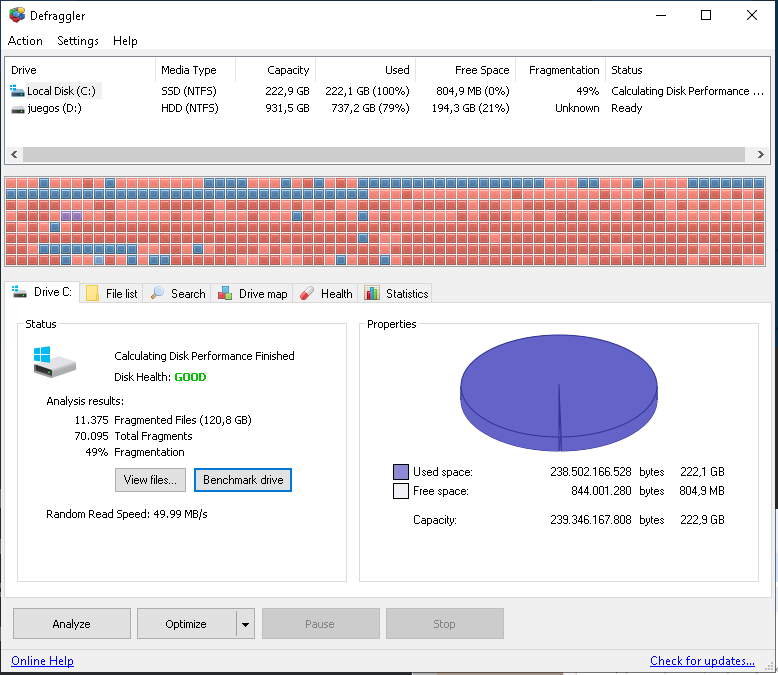Click the File list folder icon
The height and width of the screenshot is (675, 778).
92,293
